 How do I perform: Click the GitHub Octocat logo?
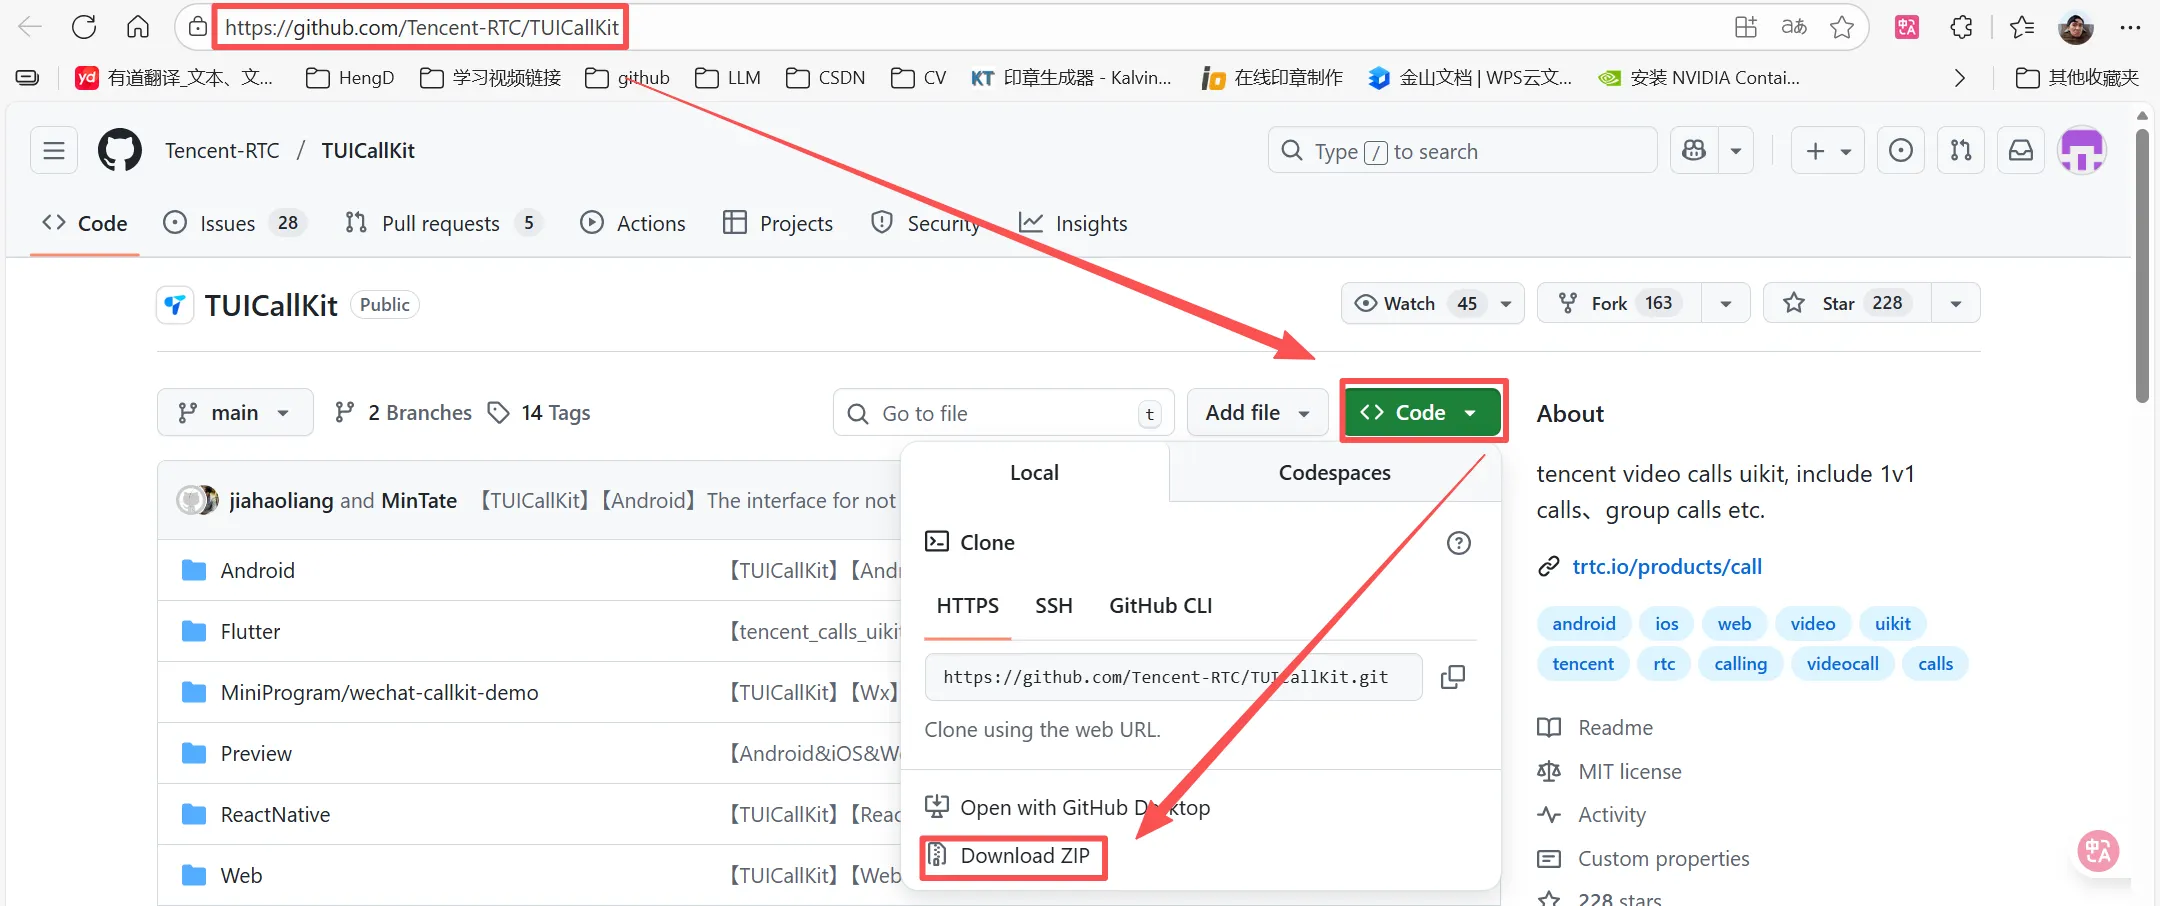[x=120, y=151]
